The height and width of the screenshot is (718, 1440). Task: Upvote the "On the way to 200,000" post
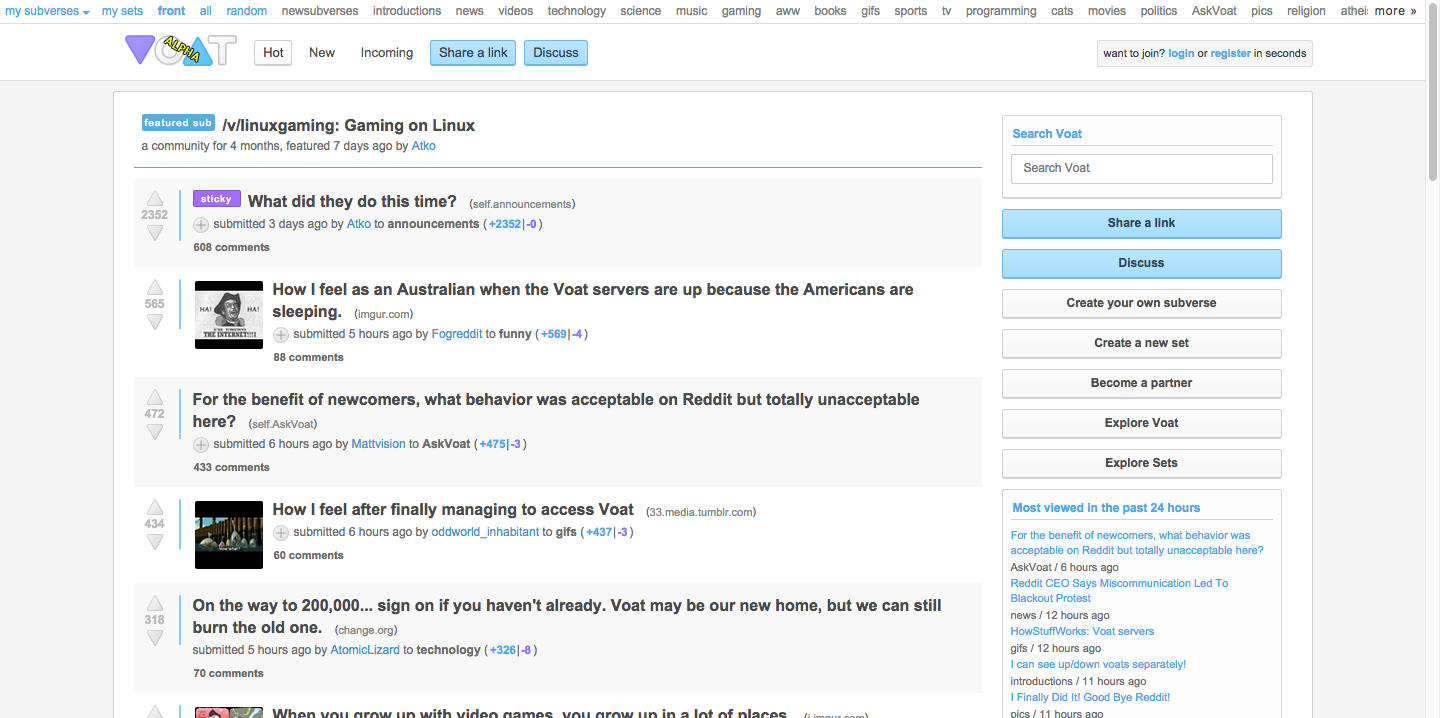[155, 603]
